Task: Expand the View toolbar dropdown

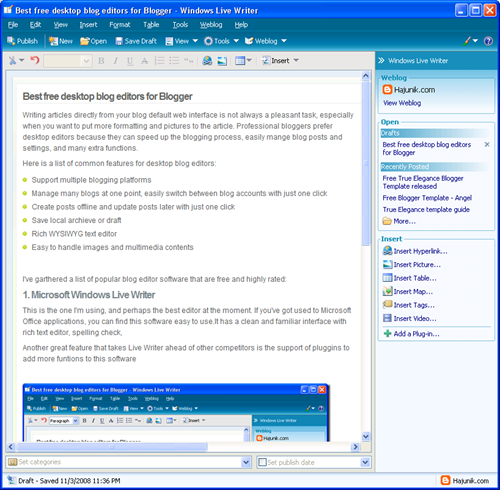Action: (195, 41)
